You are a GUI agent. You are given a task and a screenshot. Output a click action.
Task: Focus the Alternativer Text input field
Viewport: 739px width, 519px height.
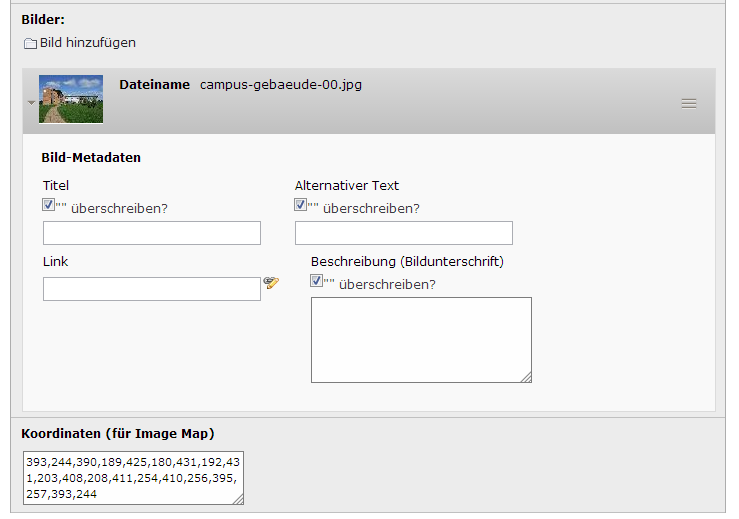[404, 233]
